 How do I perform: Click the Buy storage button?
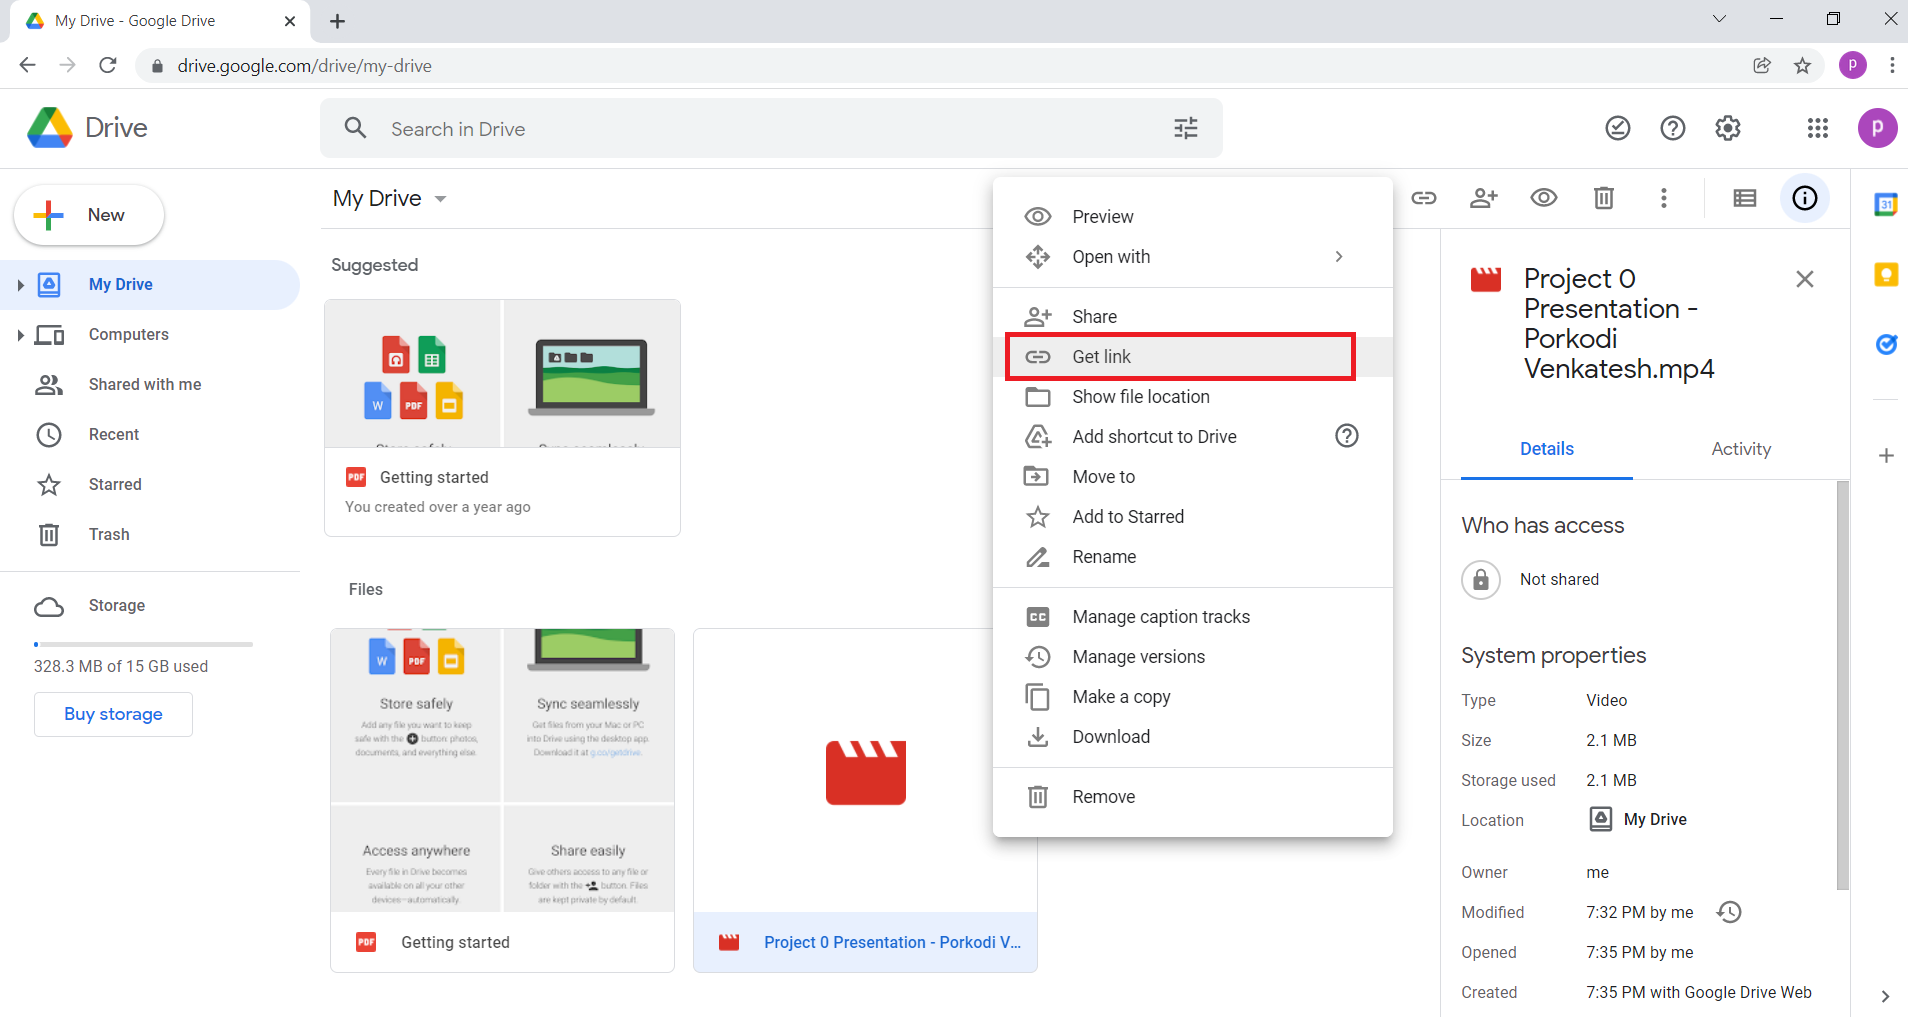click(x=113, y=714)
